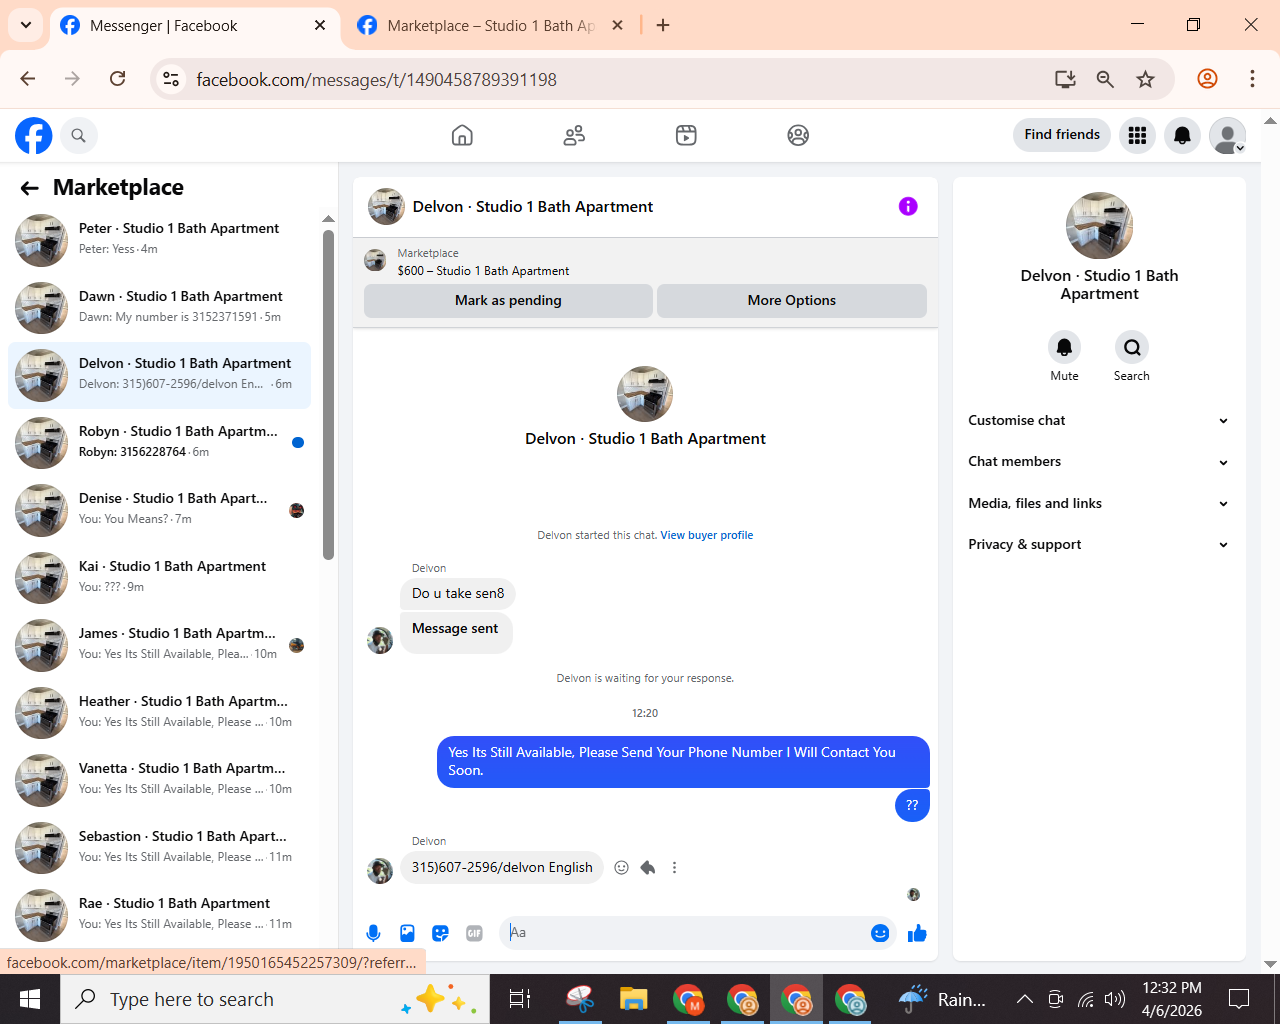Viewport: 1280px width, 1024px height.
Task: Switch to the Messenger | Facebook tab
Action: pyautogui.click(x=194, y=26)
